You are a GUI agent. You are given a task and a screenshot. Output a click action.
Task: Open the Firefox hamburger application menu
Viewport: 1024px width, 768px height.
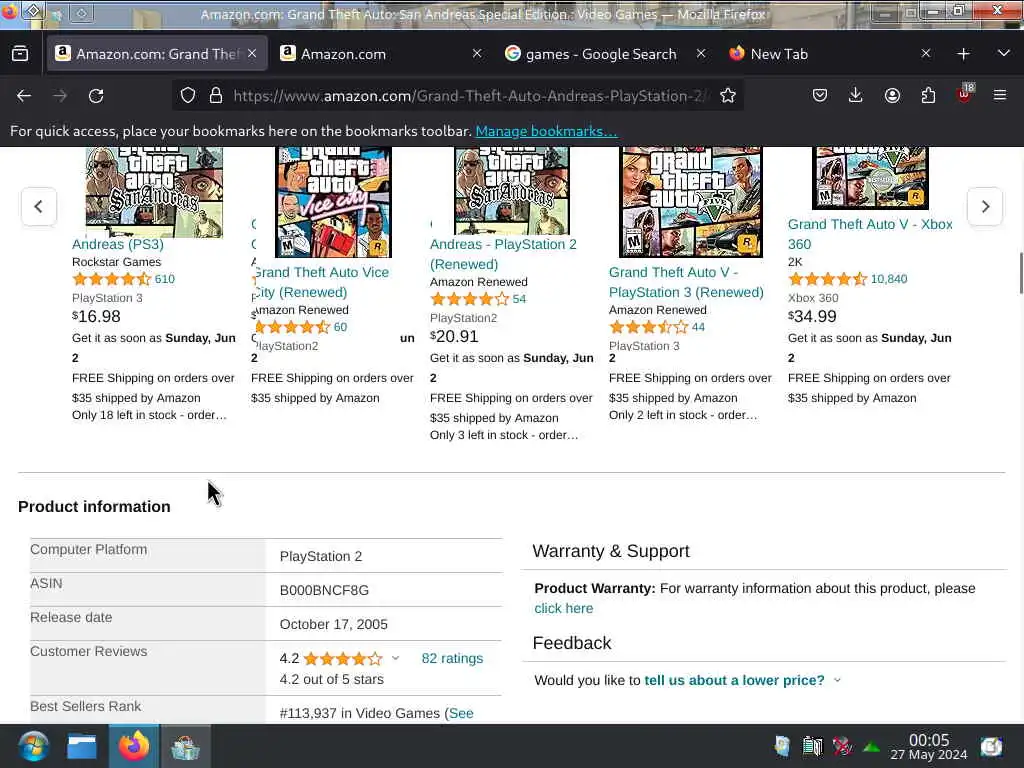[x=1000, y=96]
